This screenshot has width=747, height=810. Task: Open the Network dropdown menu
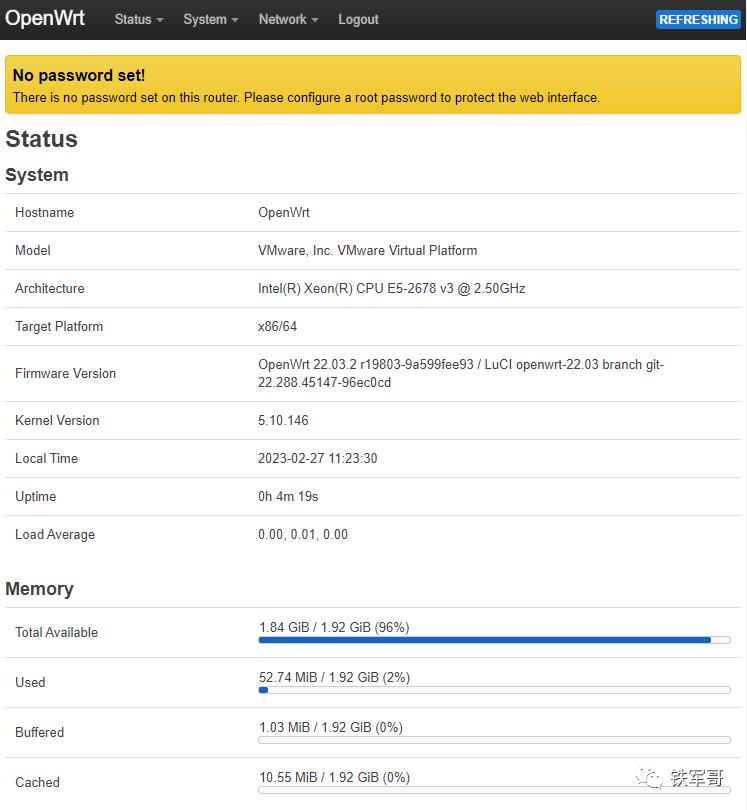click(x=288, y=20)
